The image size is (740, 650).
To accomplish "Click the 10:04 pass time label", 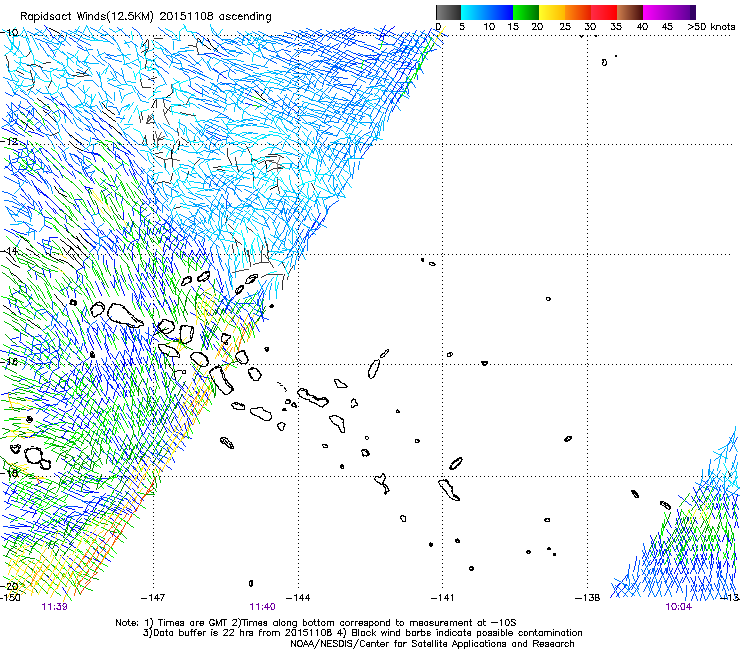I will pos(679,607).
